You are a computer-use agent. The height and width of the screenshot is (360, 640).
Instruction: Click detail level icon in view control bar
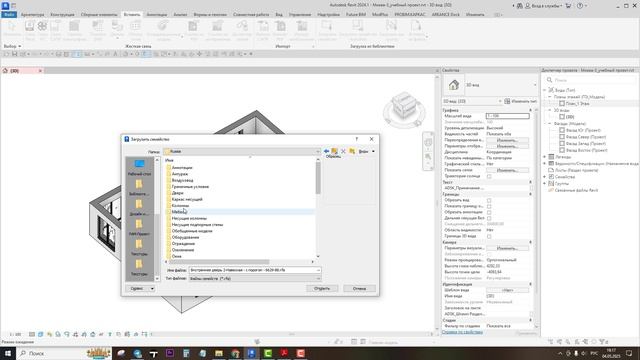pyautogui.click(x=32, y=334)
